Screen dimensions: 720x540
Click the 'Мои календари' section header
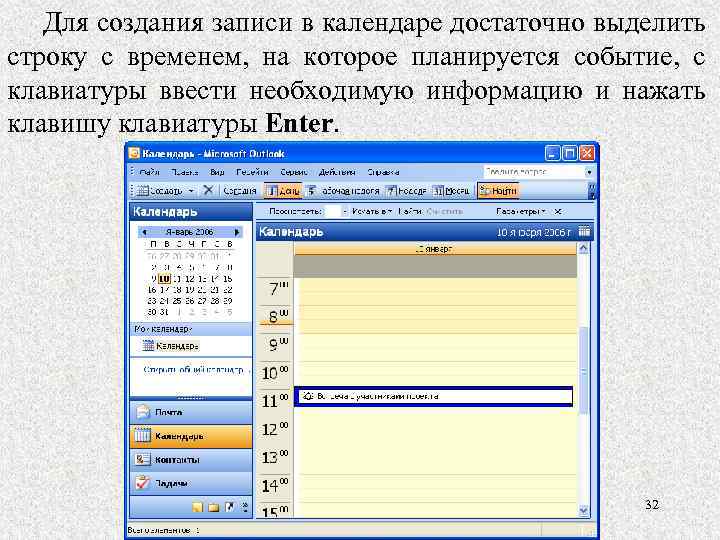pos(191,329)
